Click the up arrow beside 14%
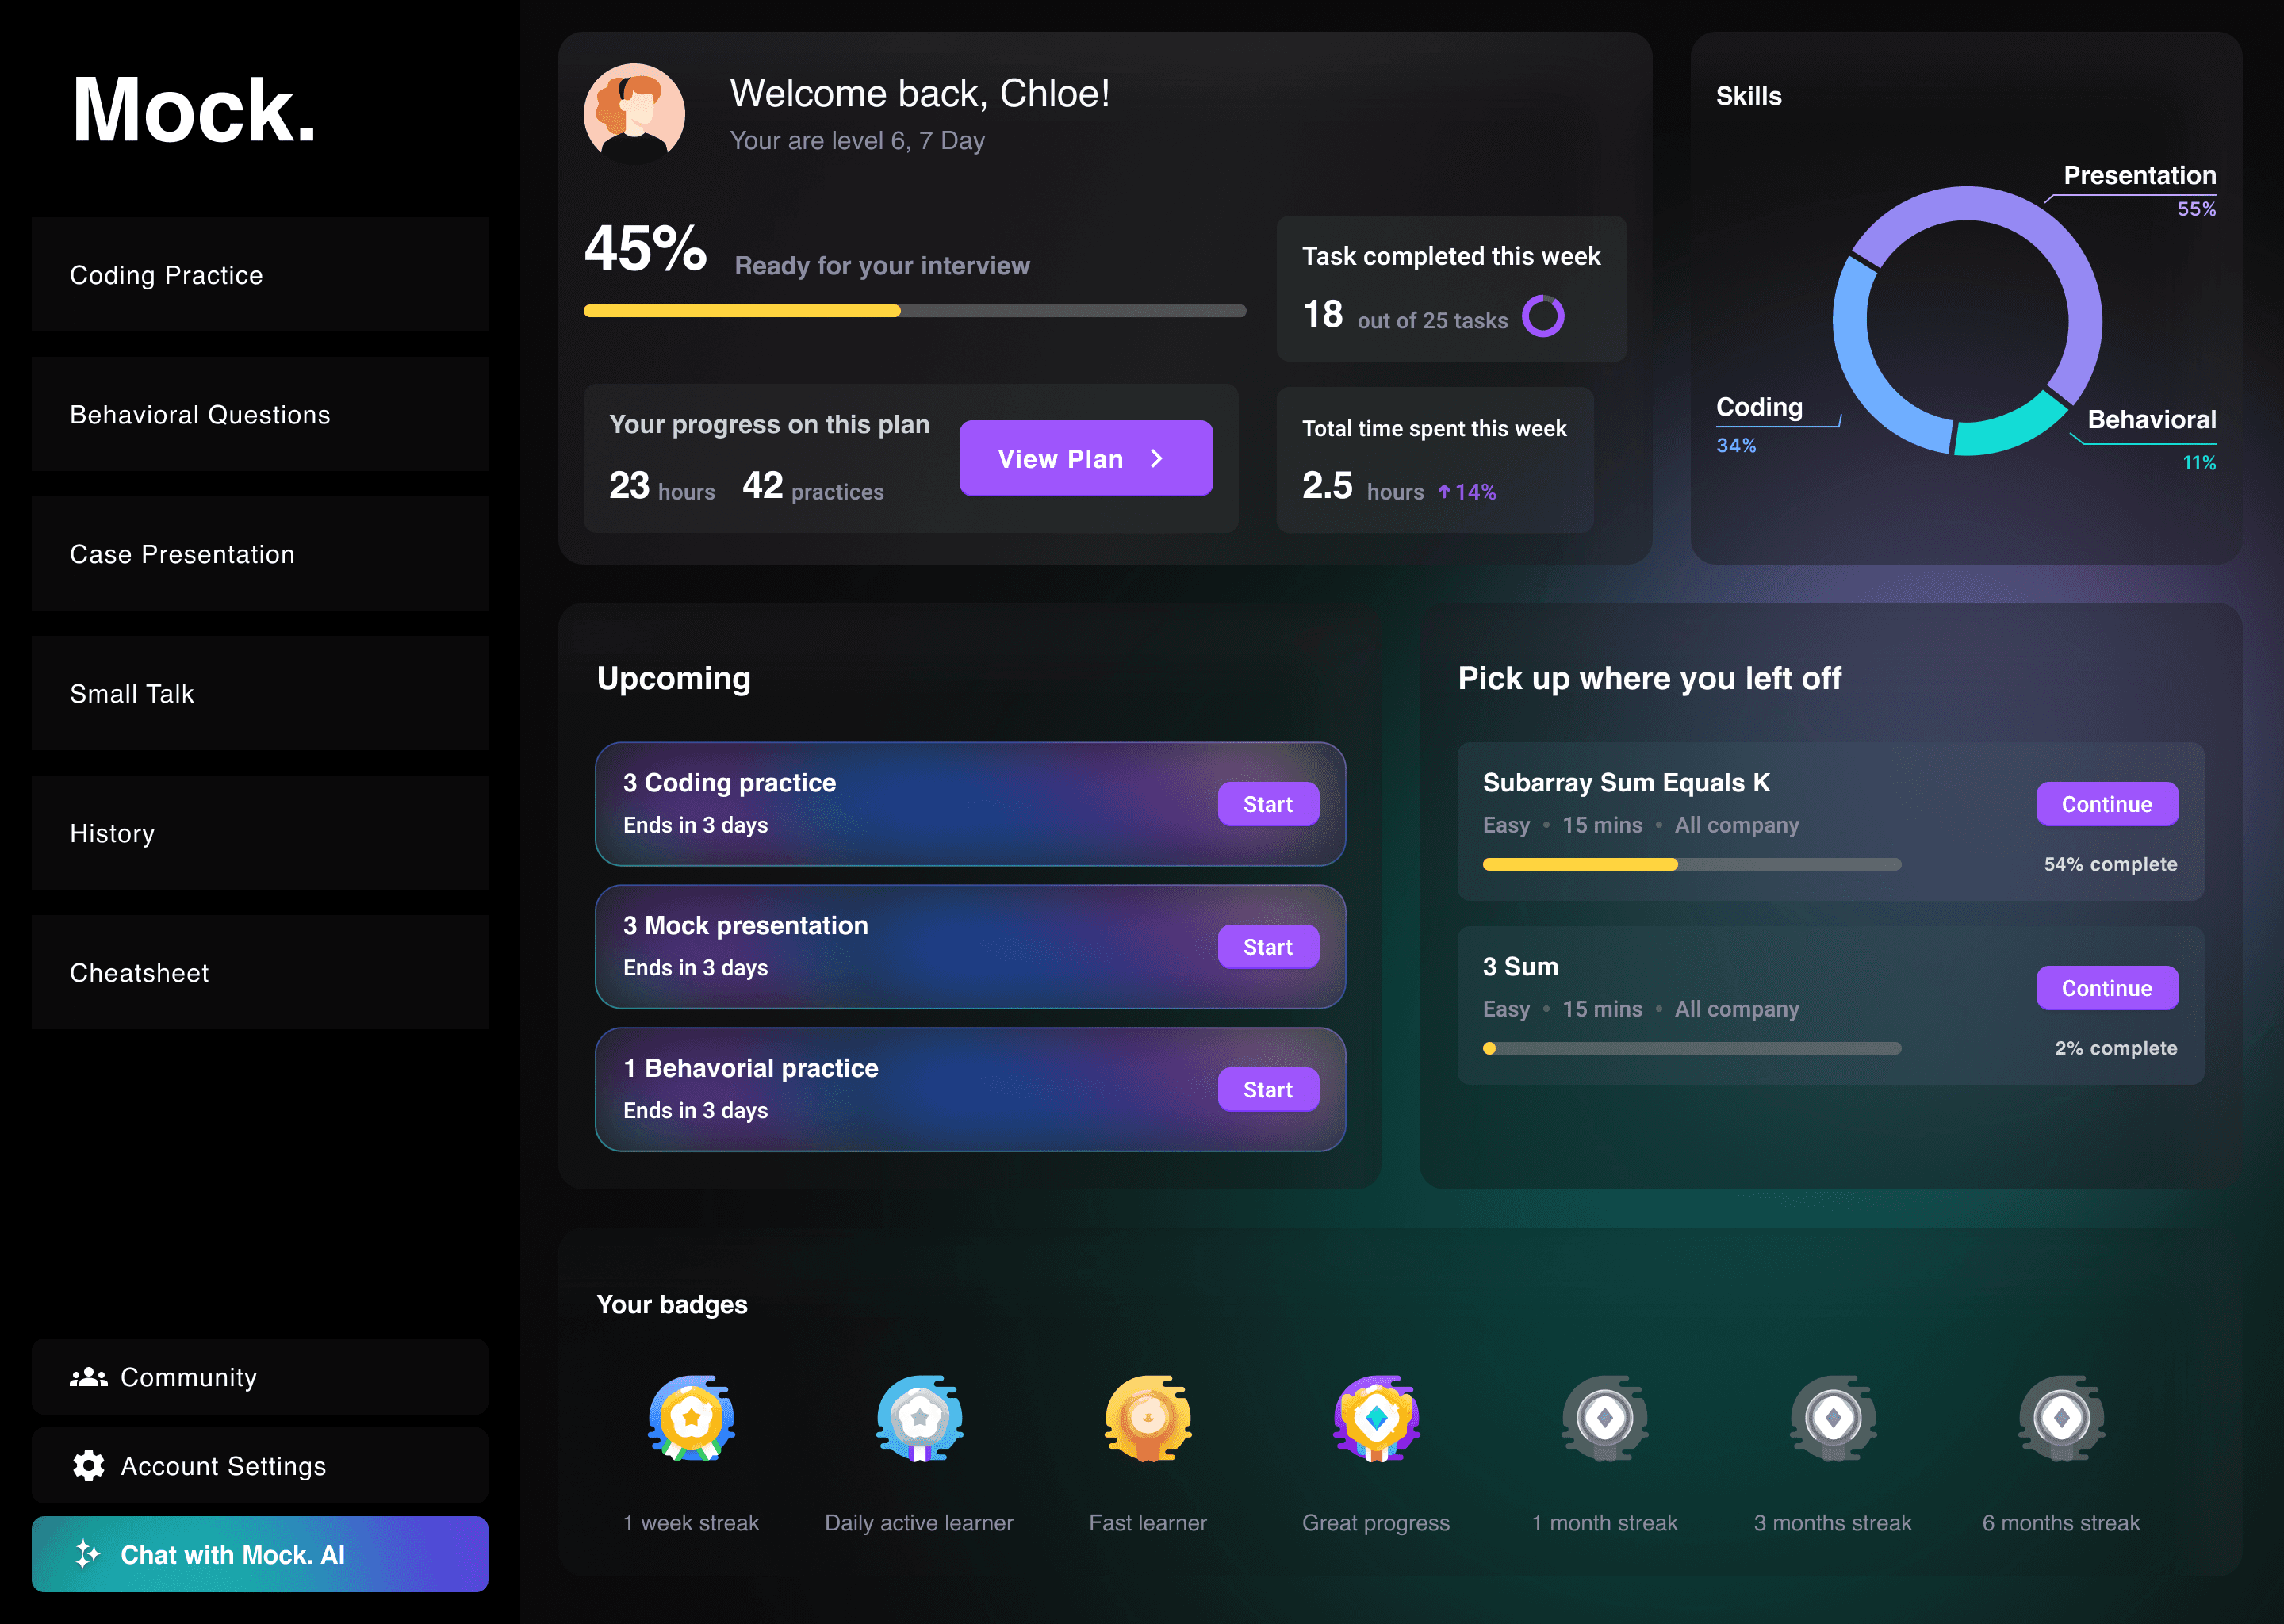Viewport: 2284px width, 1624px height. coord(1443,491)
